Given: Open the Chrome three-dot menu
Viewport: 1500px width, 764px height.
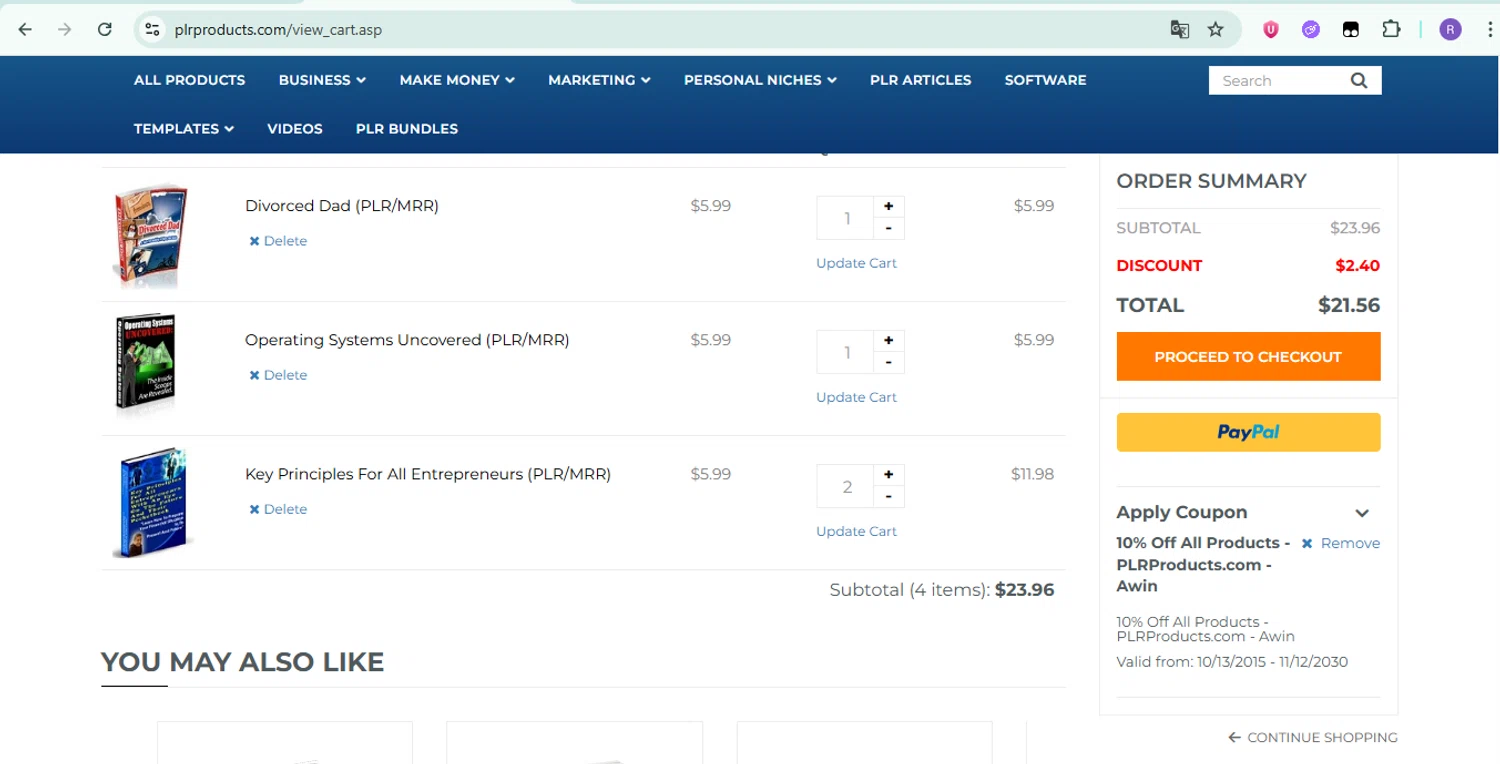Looking at the screenshot, I should [x=1490, y=29].
